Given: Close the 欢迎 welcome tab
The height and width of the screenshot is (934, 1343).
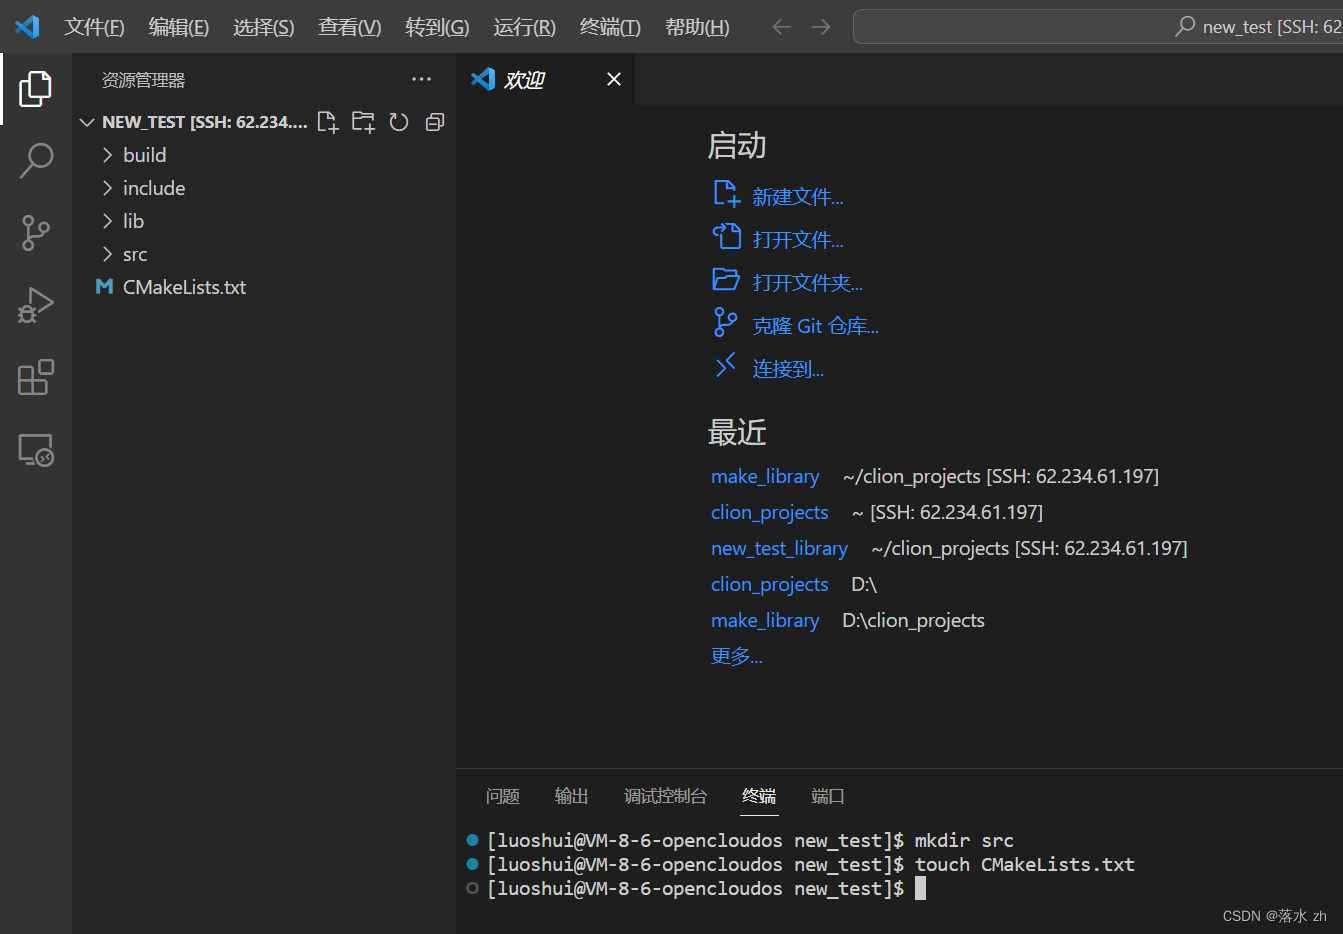Looking at the screenshot, I should coord(614,79).
